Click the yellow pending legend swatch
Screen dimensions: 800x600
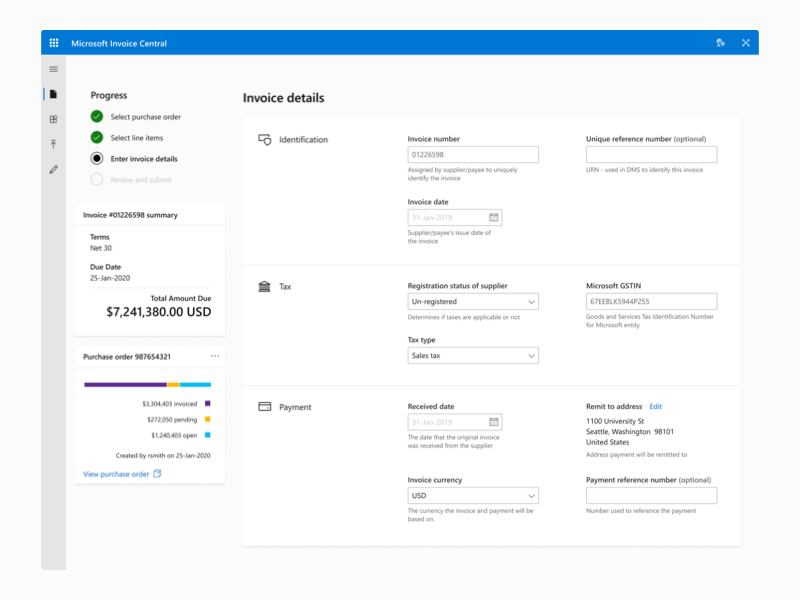click(x=208, y=419)
